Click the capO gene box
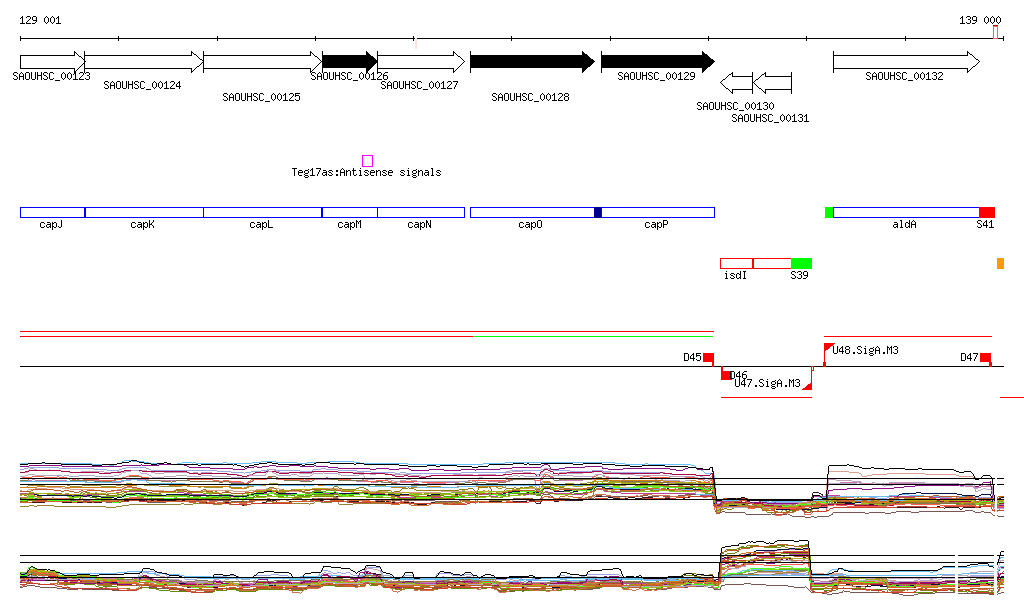The image size is (1024, 611). (x=531, y=212)
